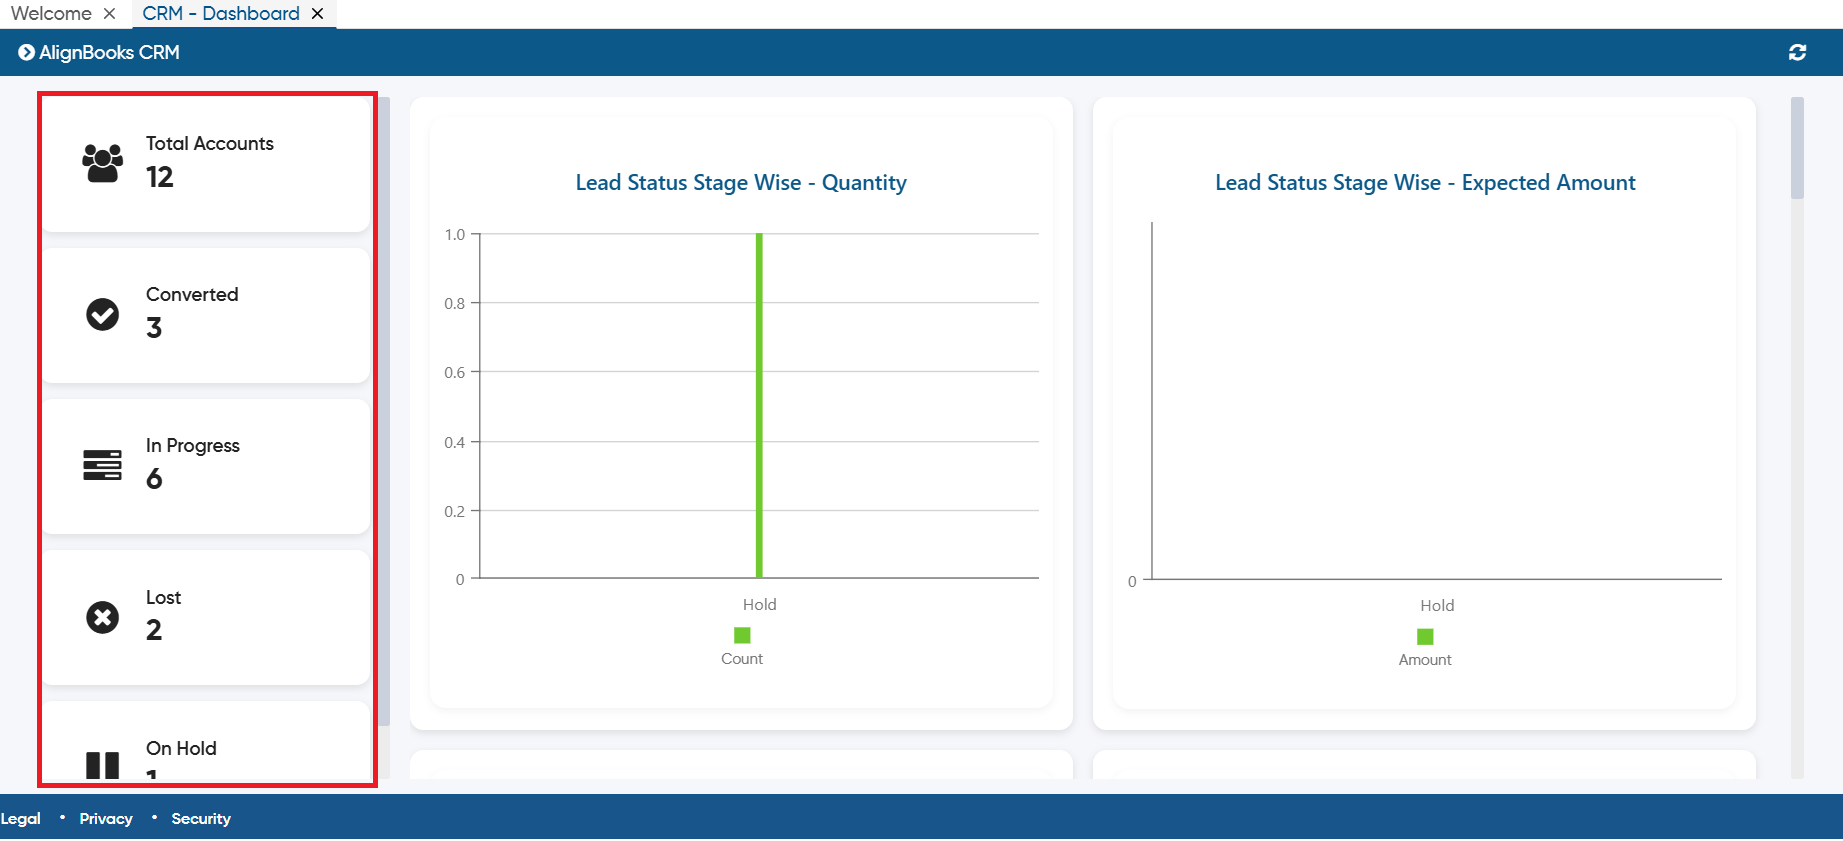This screenshot has height=841, width=1843.
Task: Click the AlignBooks CRM arrow circle icon
Action: click(26, 52)
